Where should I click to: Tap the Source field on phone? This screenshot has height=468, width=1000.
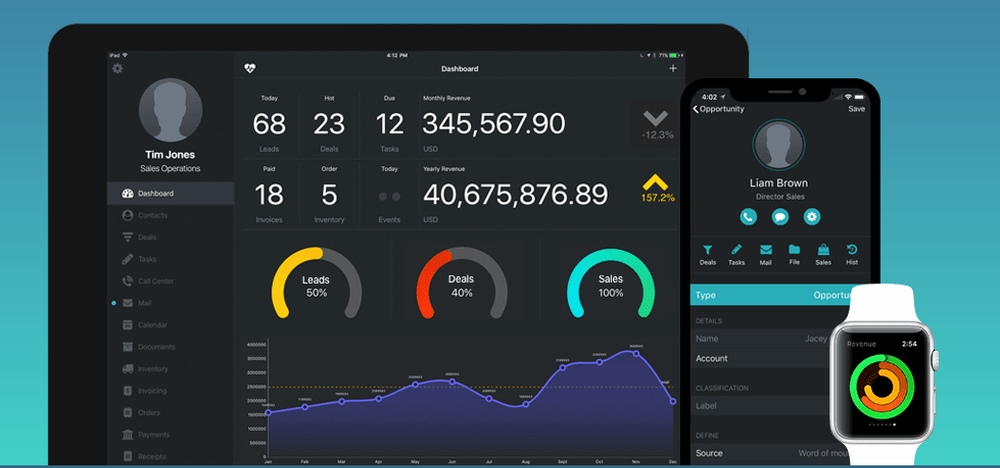pyautogui.click(x=769, y=453)
